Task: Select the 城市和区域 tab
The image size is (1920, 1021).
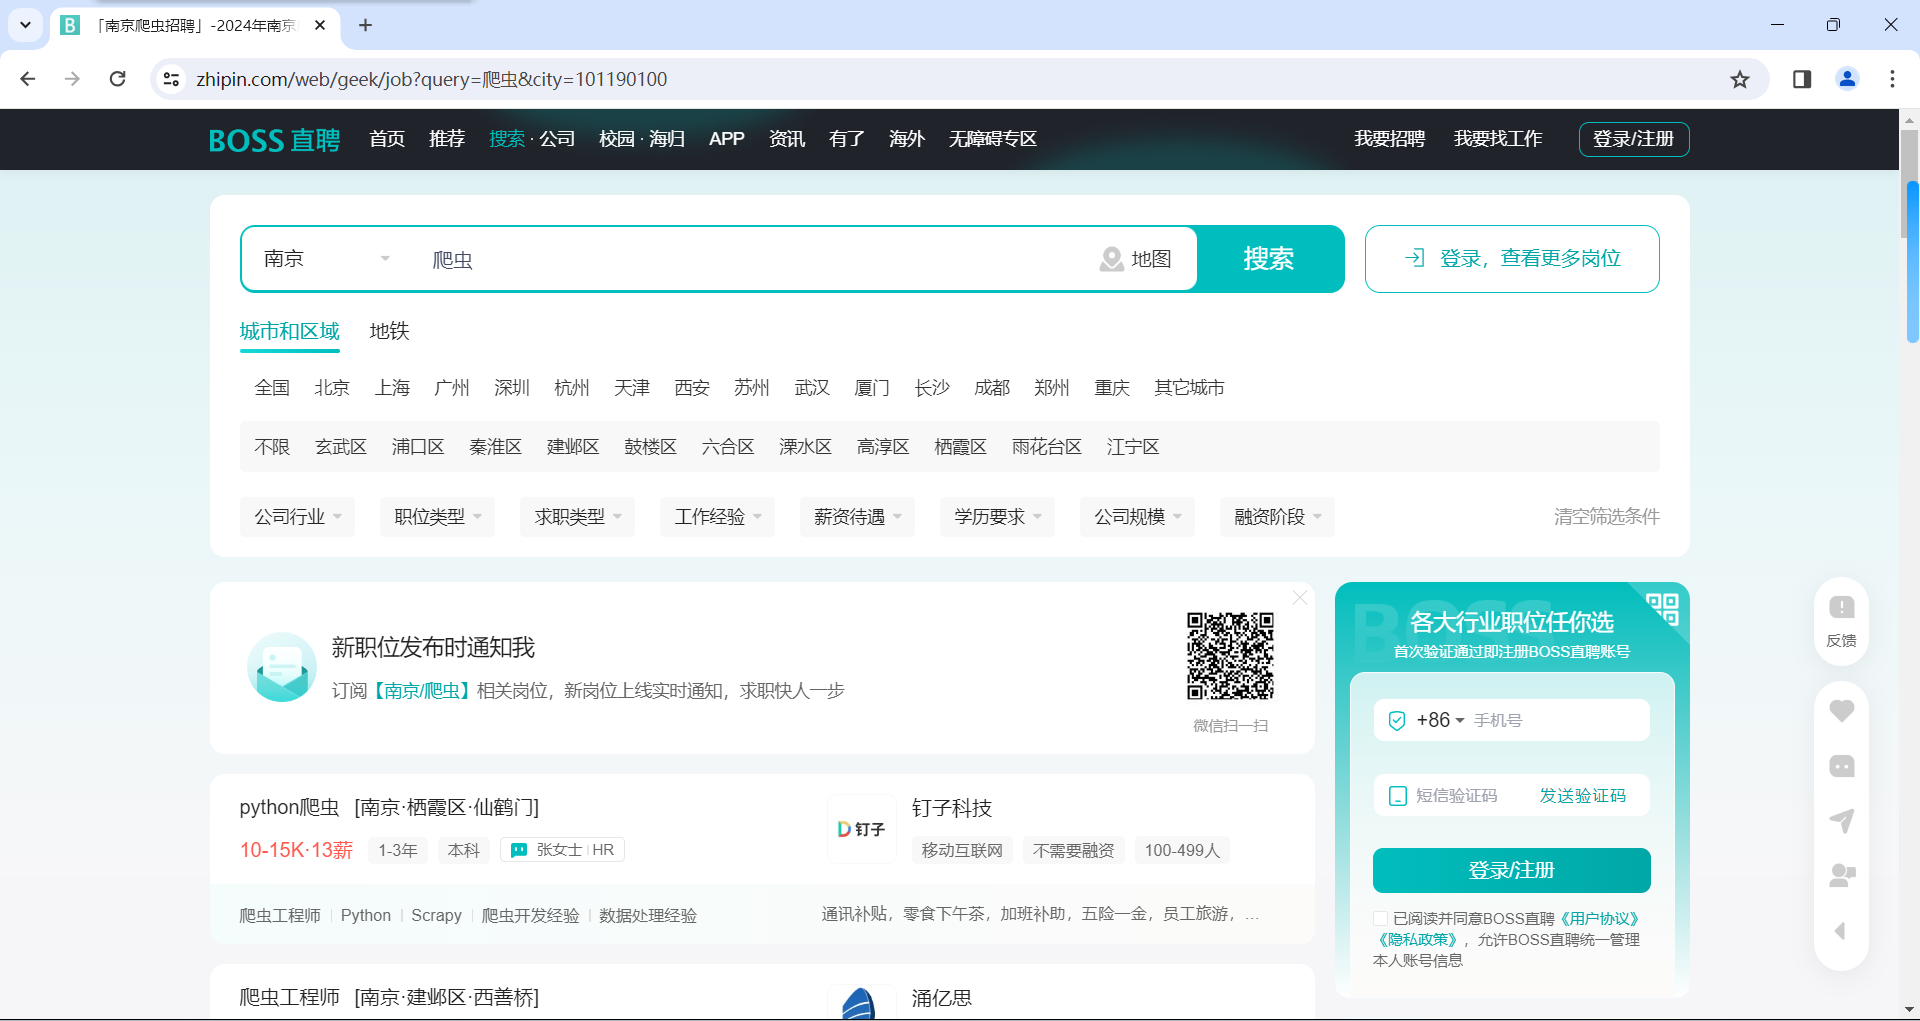Action: pyautogui.click(x=290, y=331)
